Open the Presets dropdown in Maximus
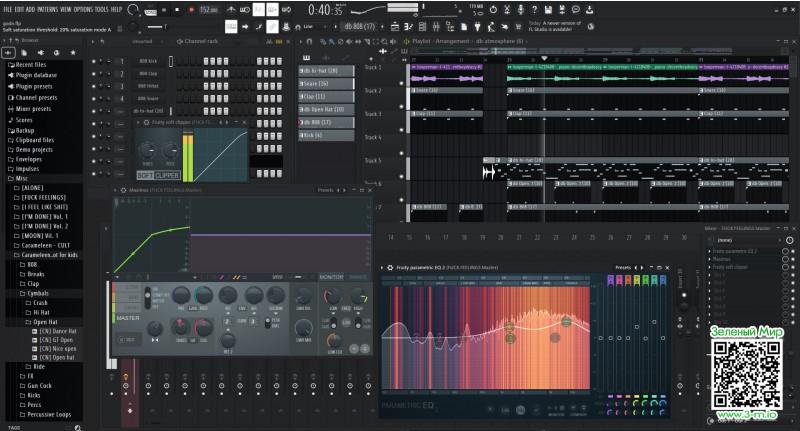This screenshot has height=431, width=800. click(x=328, y=189)
